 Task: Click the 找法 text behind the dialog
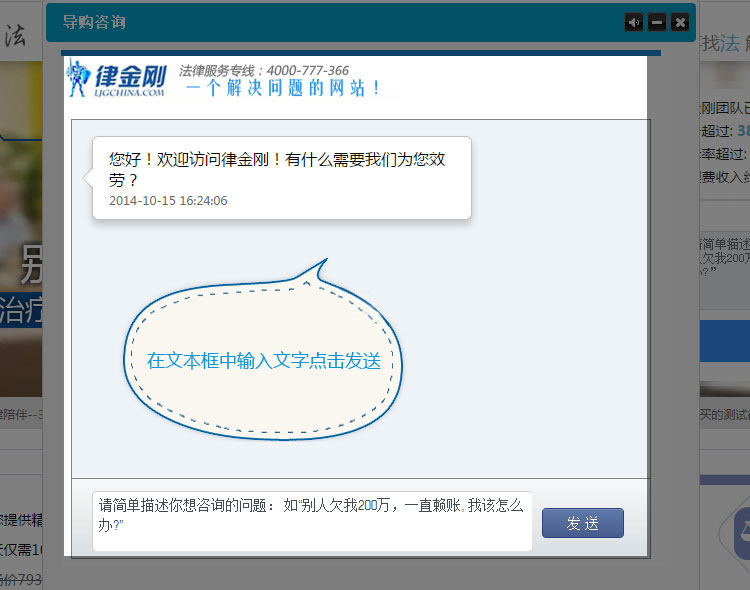click(x=720, y=43)
